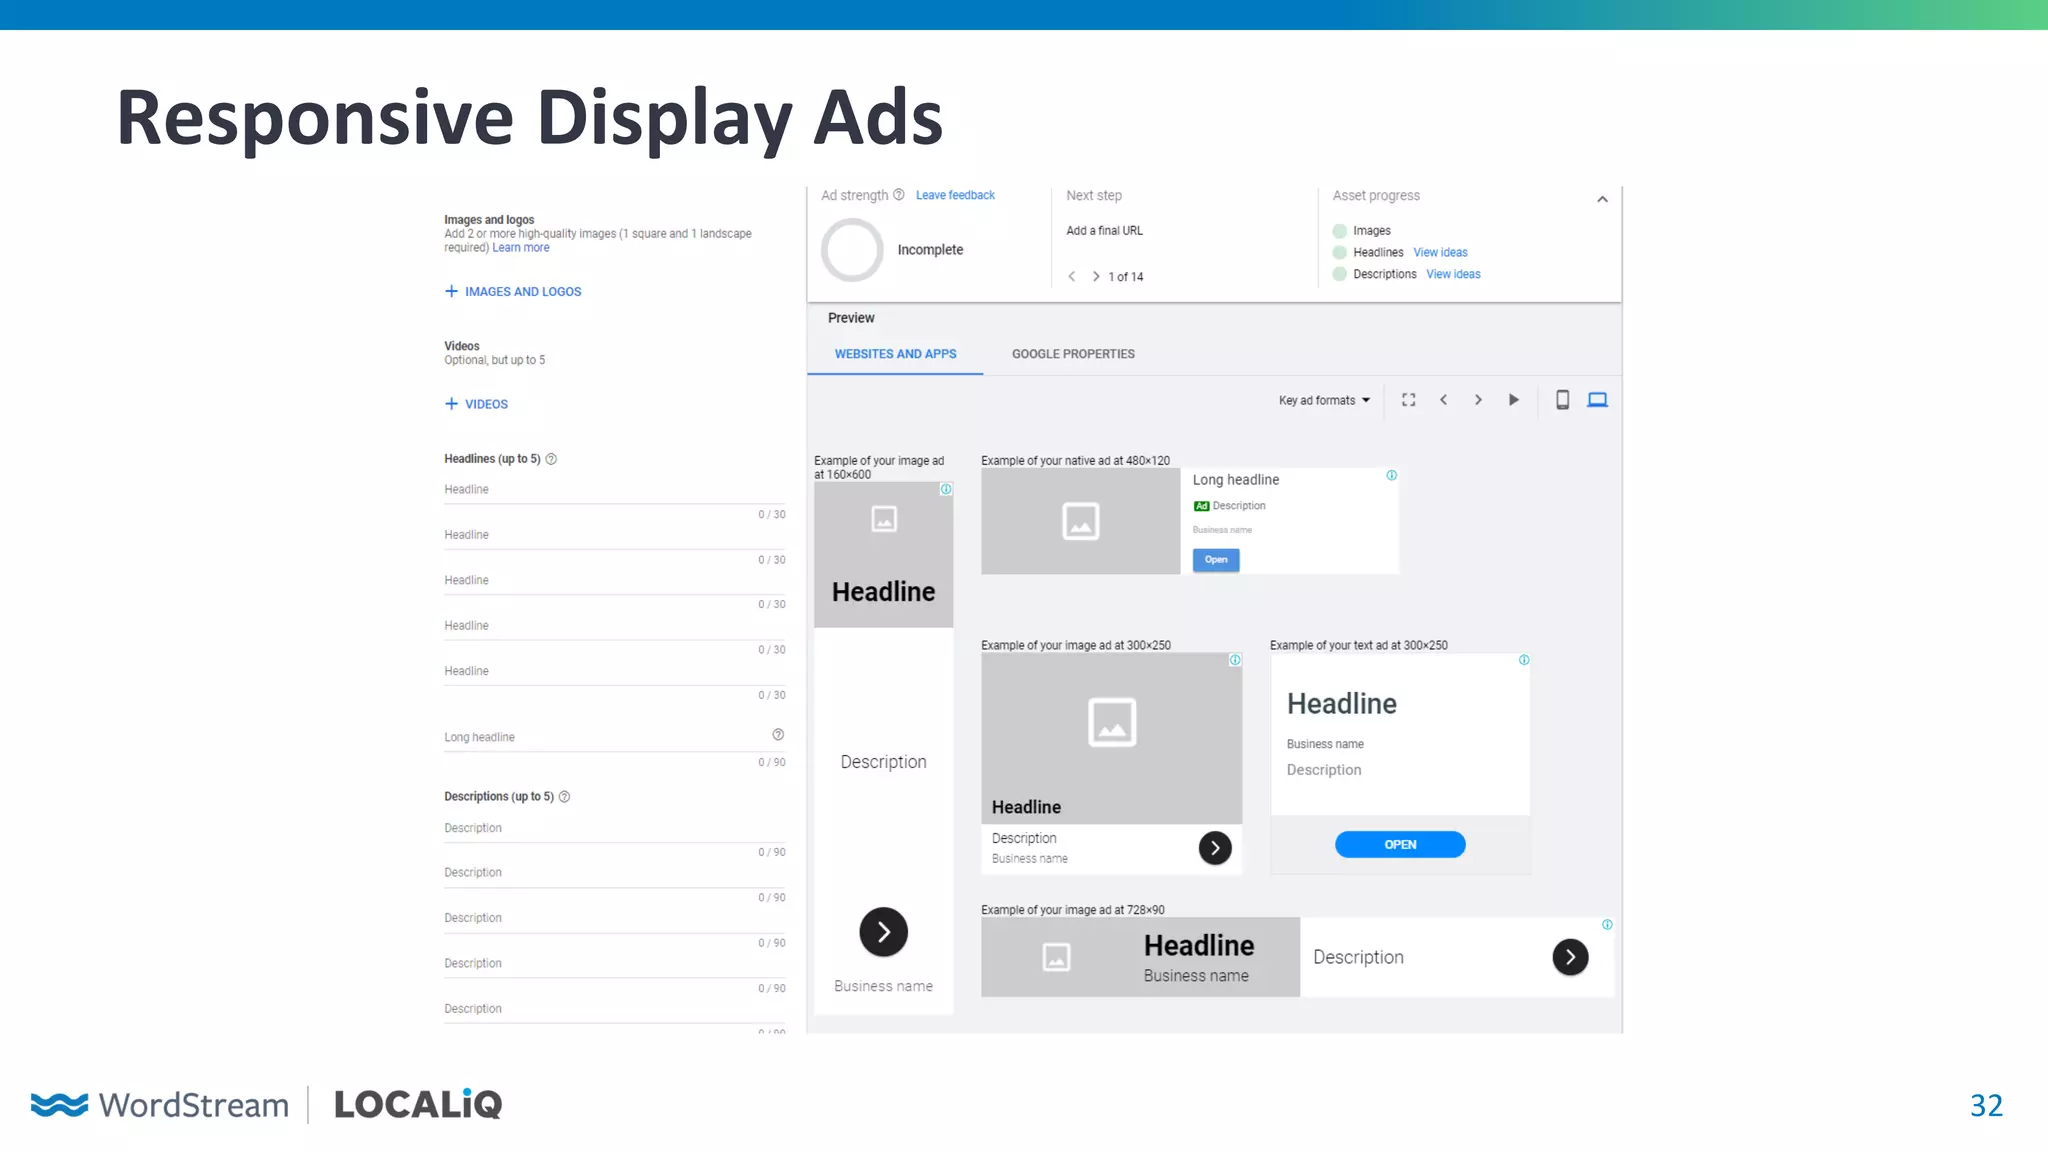The width and height of the screenshot is (2048, 1152).
Task: Switch preview to mobile device
Action: coord(1562,400)
